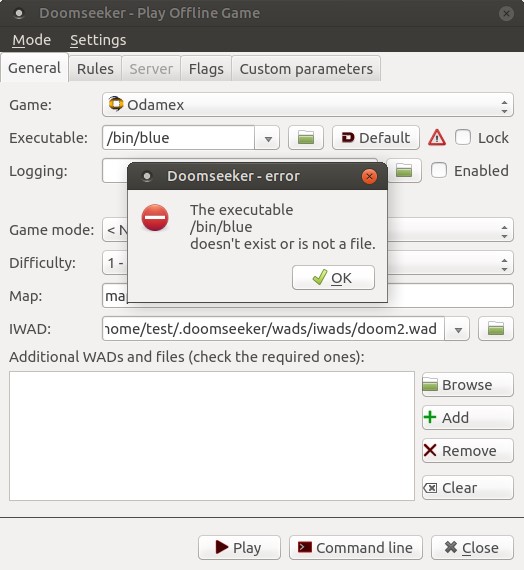Click the Default executable button

376,138
